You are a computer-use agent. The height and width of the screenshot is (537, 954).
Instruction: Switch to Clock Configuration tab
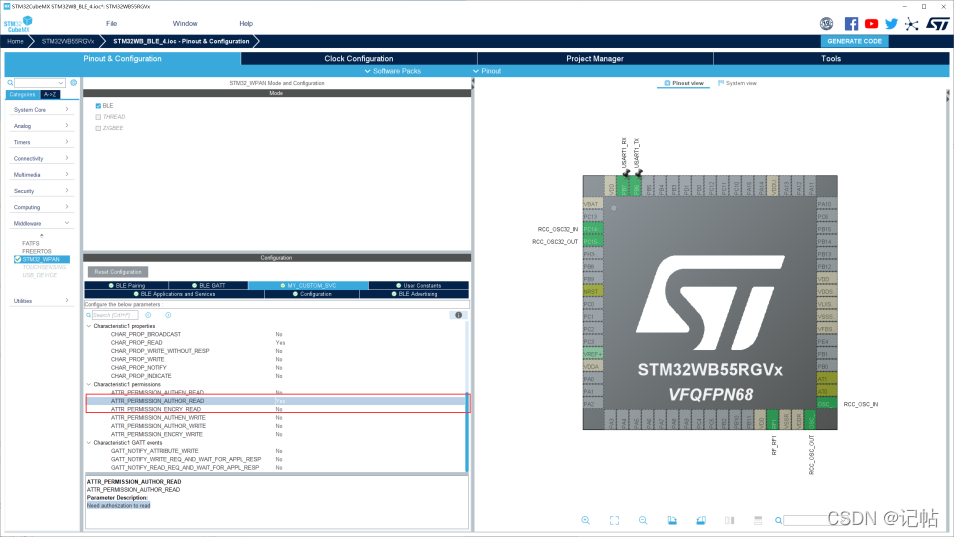click(x=359, y=58)
